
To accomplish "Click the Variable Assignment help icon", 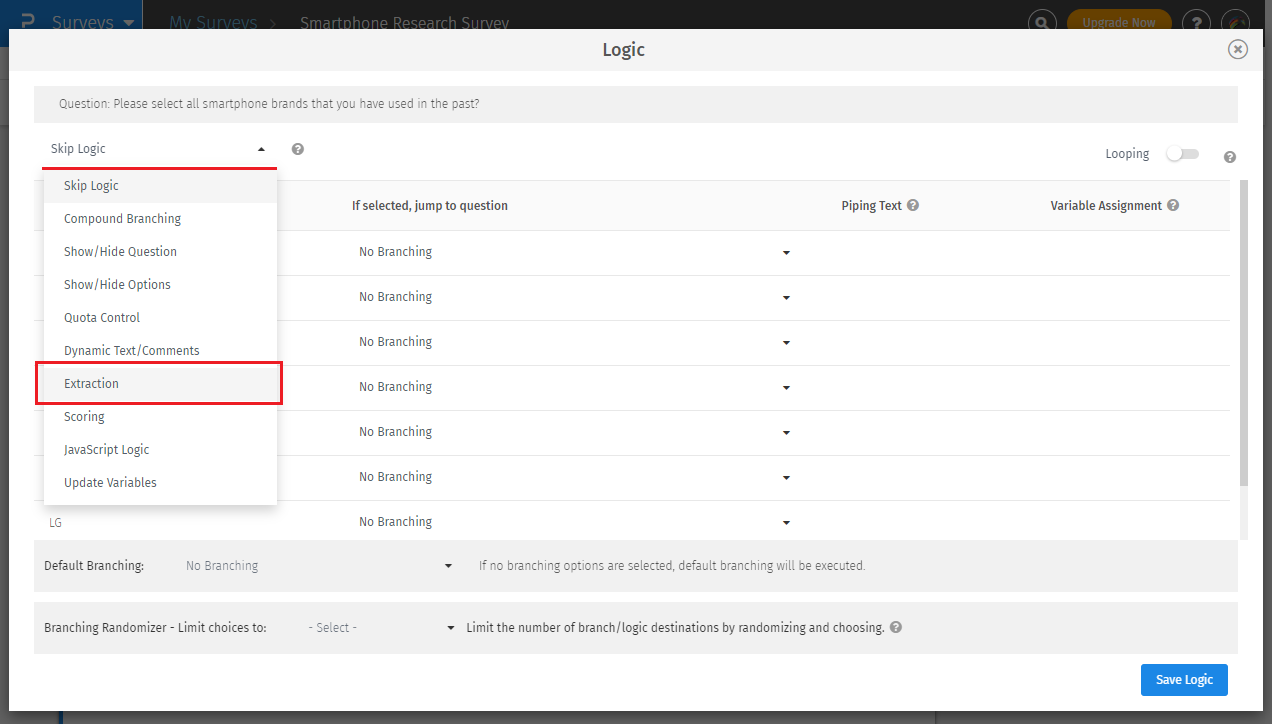I will 1173,204.
